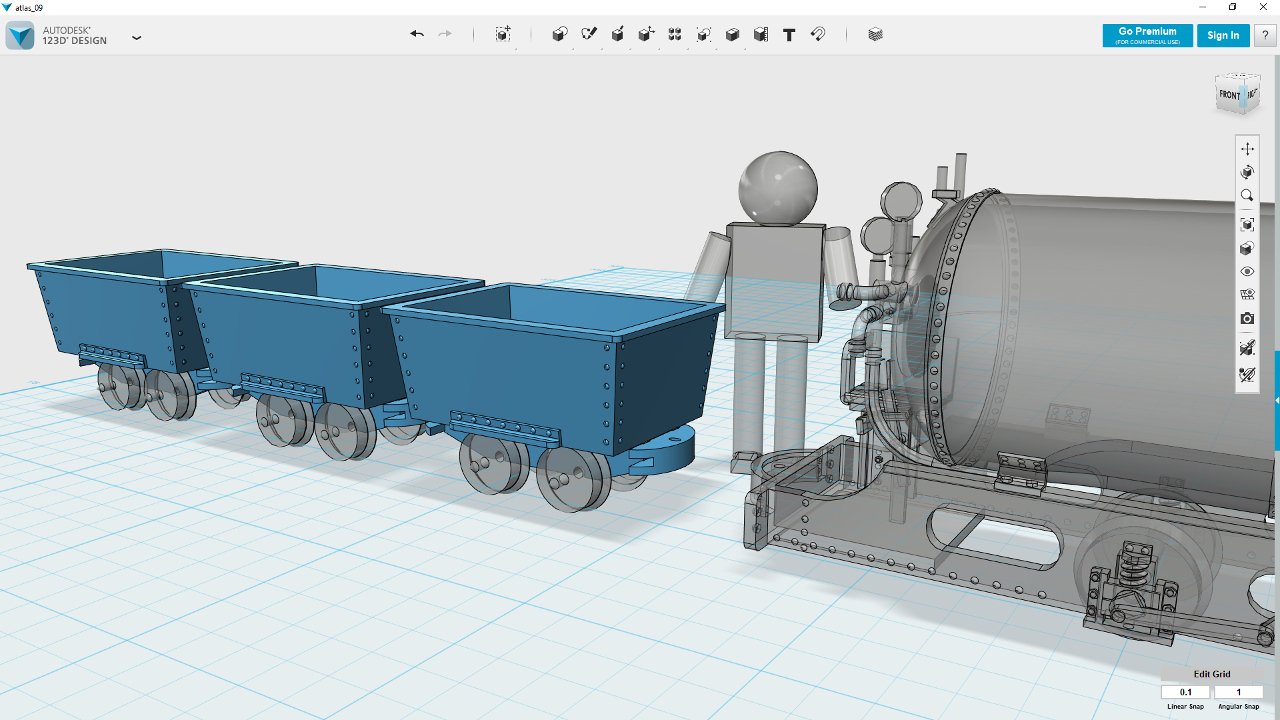The width and height of the screenshot is (1280, 720).
Task: Open the Modify tool
Action: pos(647,34)
